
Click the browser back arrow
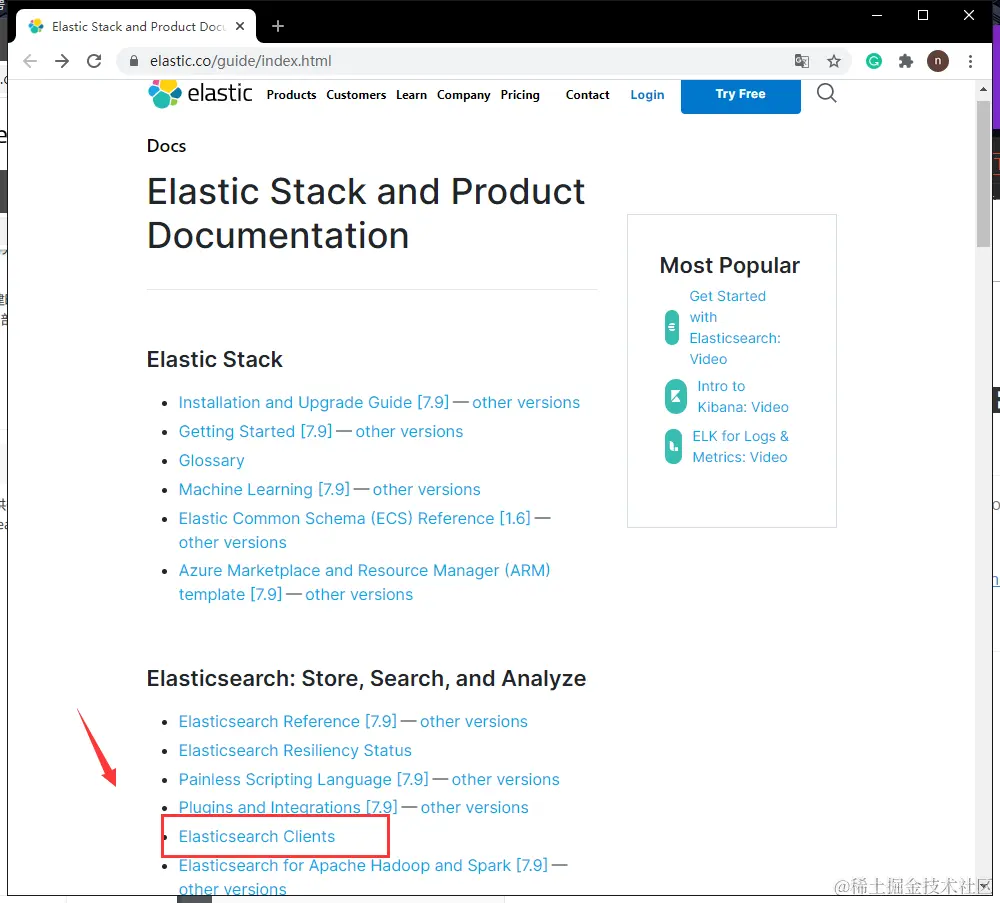[x=30, y=61]
